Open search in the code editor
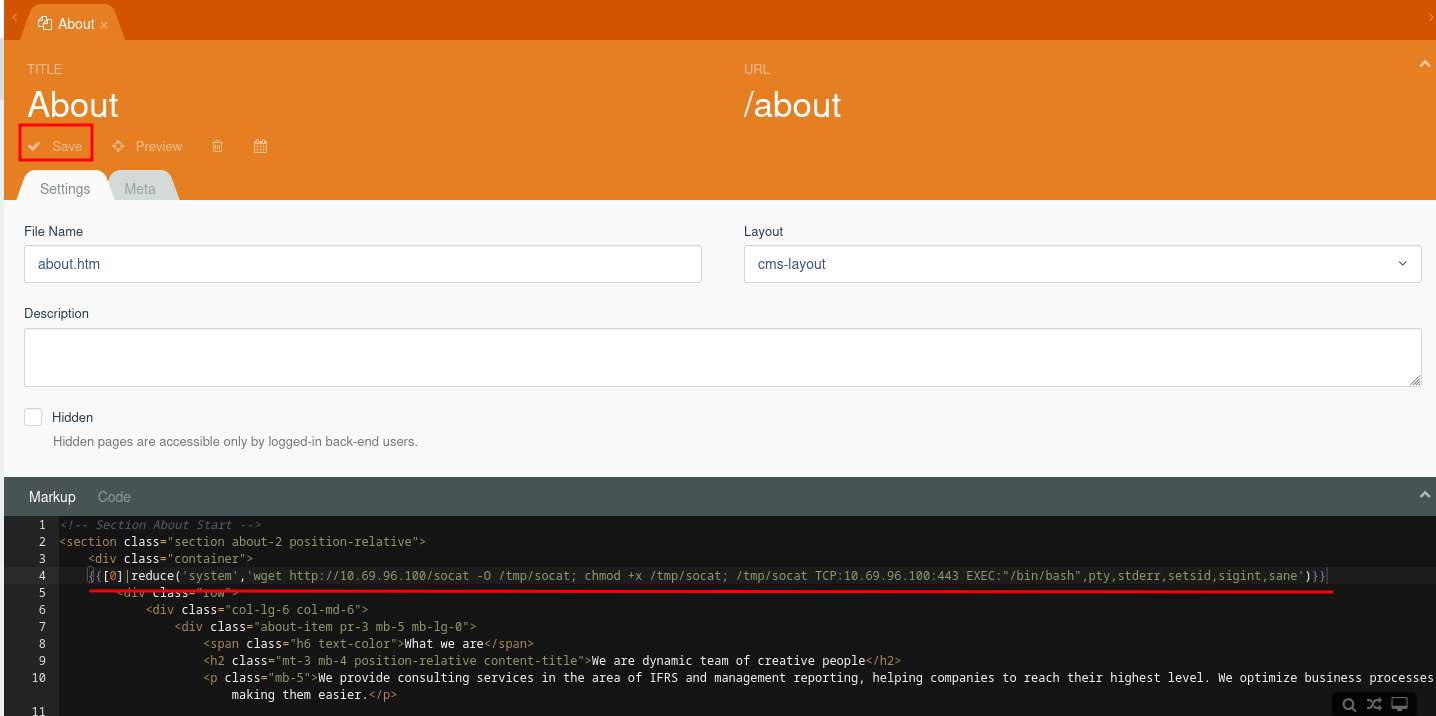The width and height of the screenshot is (1436, 716). pyautogui.click(x=1349, y=704)
